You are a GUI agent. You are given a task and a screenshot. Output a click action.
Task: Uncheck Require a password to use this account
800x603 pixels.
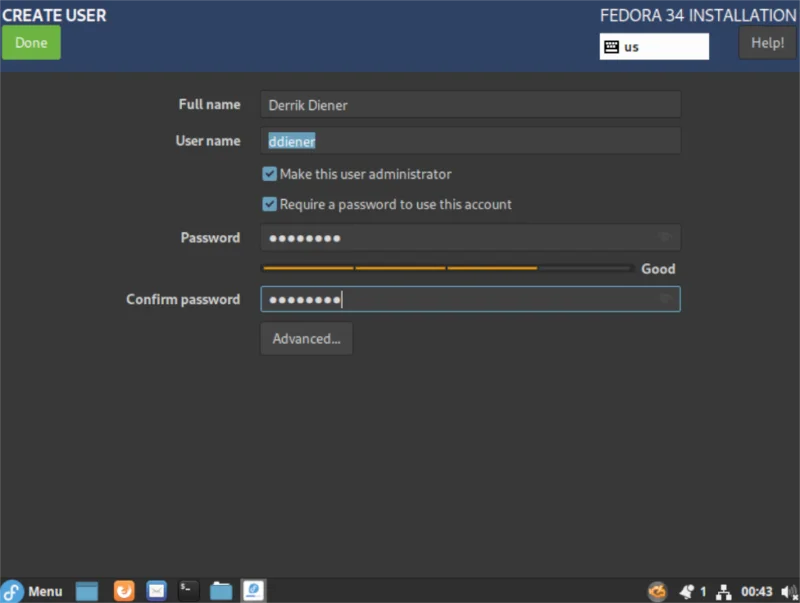269,205
